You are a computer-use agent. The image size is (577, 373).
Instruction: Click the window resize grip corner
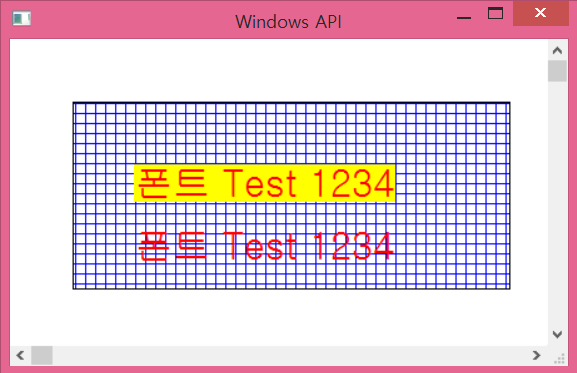(559, 358)
